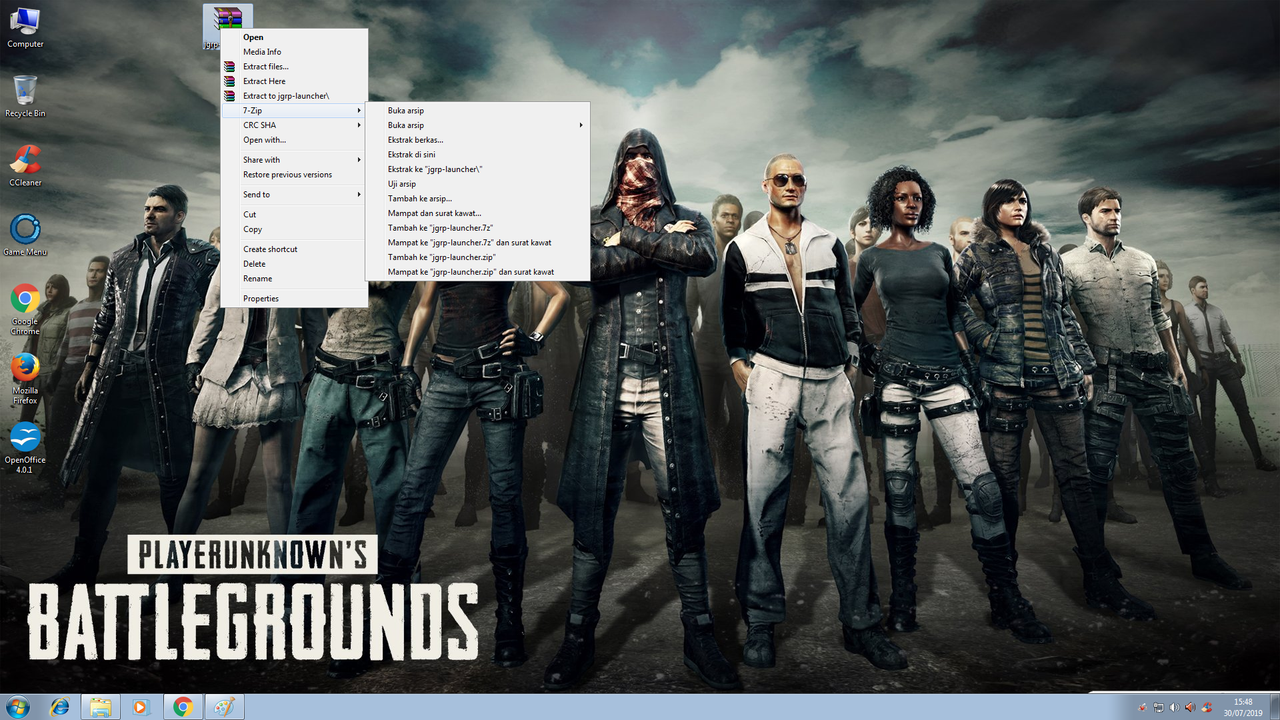Open the white speaker volume tray icon
Image resolution: width=1280 pixels, height=720 pixels.
coord(1174,708)
